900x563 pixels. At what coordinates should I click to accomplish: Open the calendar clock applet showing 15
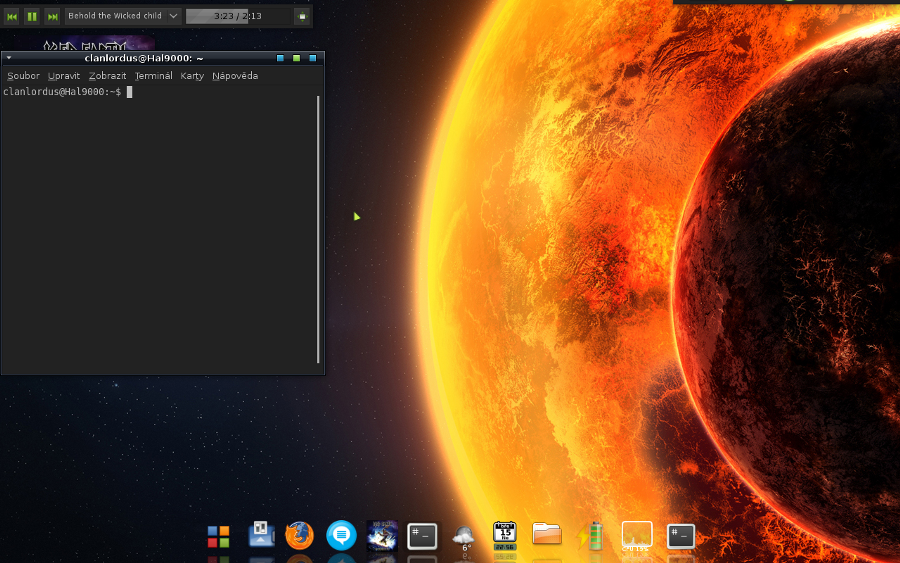[505, 536]
